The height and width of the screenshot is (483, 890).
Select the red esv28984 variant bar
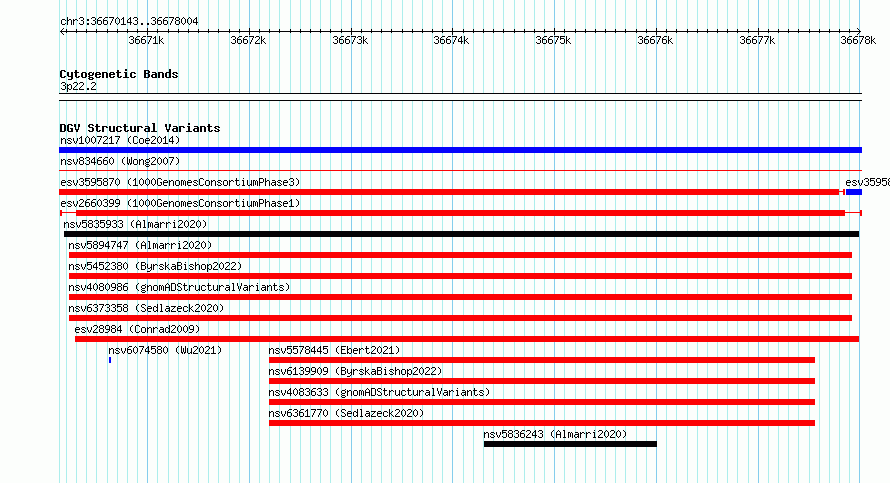click(x=467, y=339)
